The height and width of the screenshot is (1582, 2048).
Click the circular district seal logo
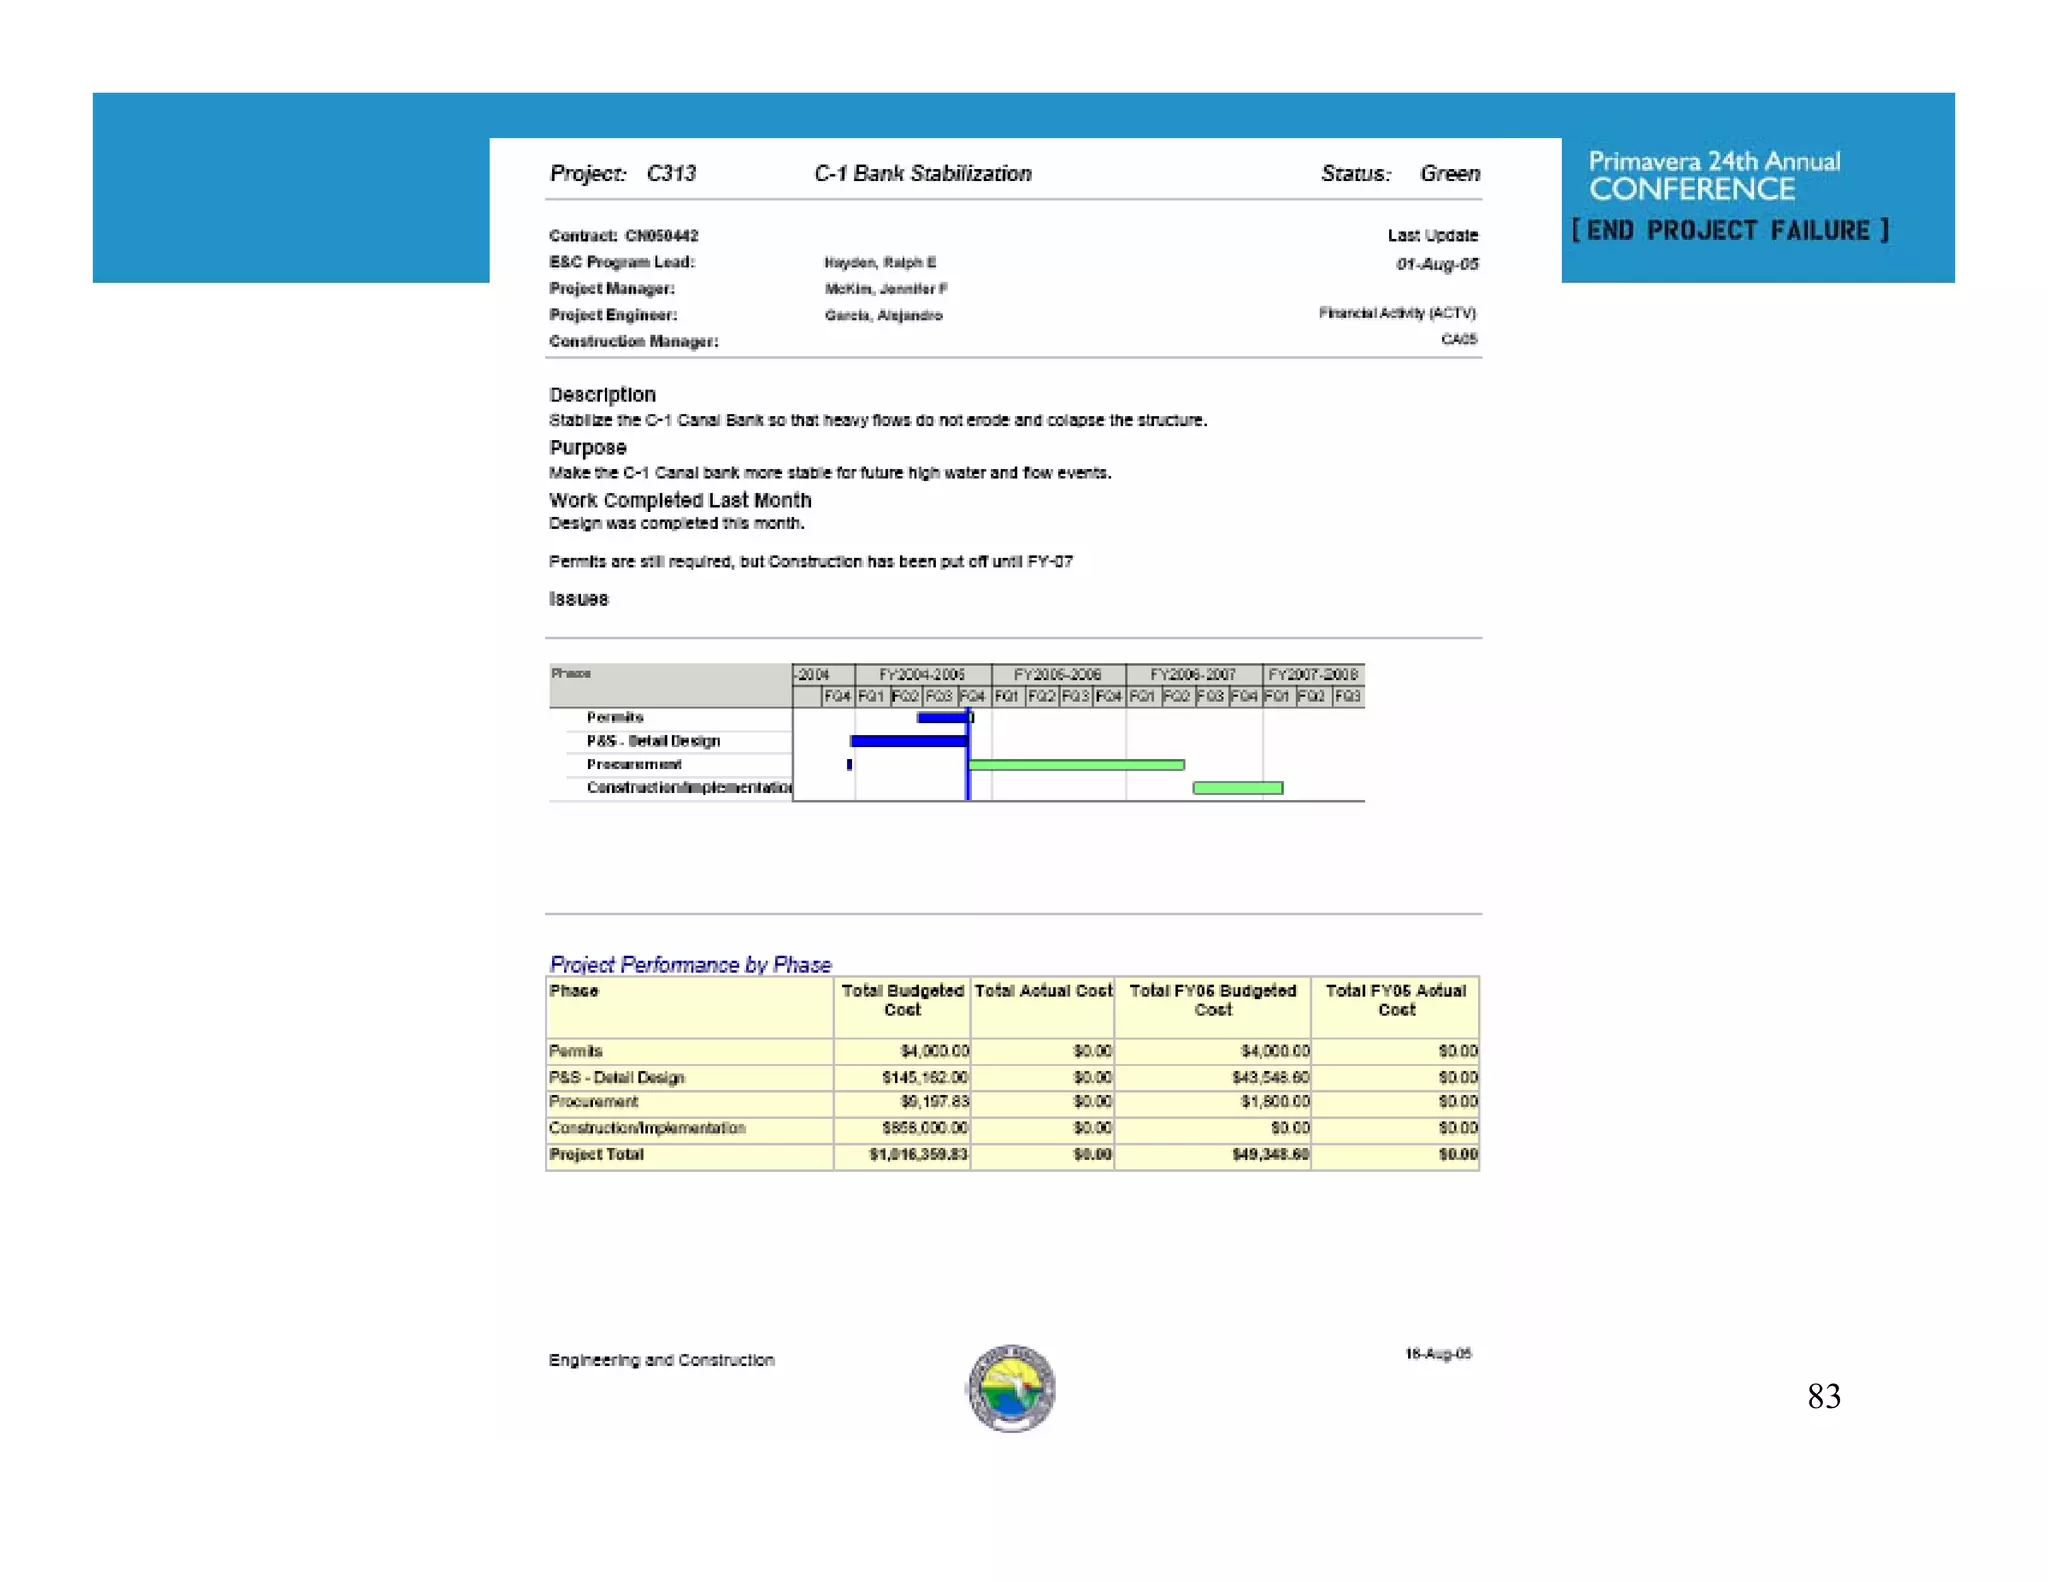click(x=1011, y=1388)
